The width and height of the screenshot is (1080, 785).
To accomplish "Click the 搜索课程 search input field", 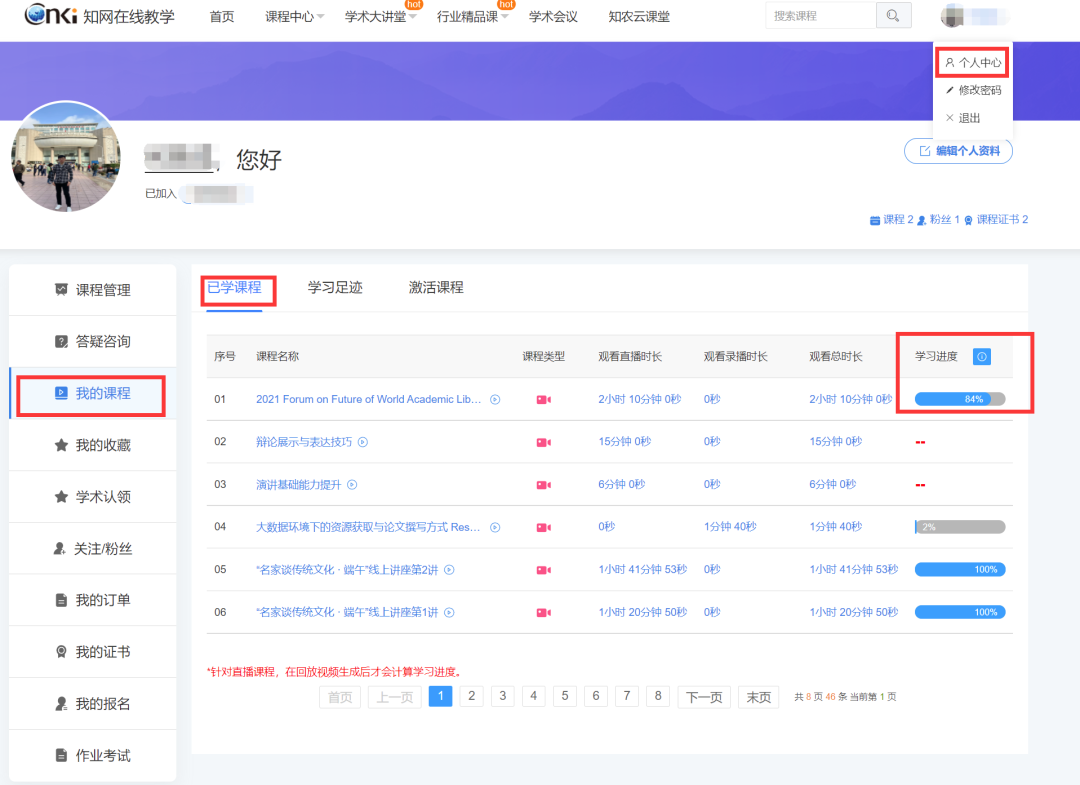I will point(821,16).
